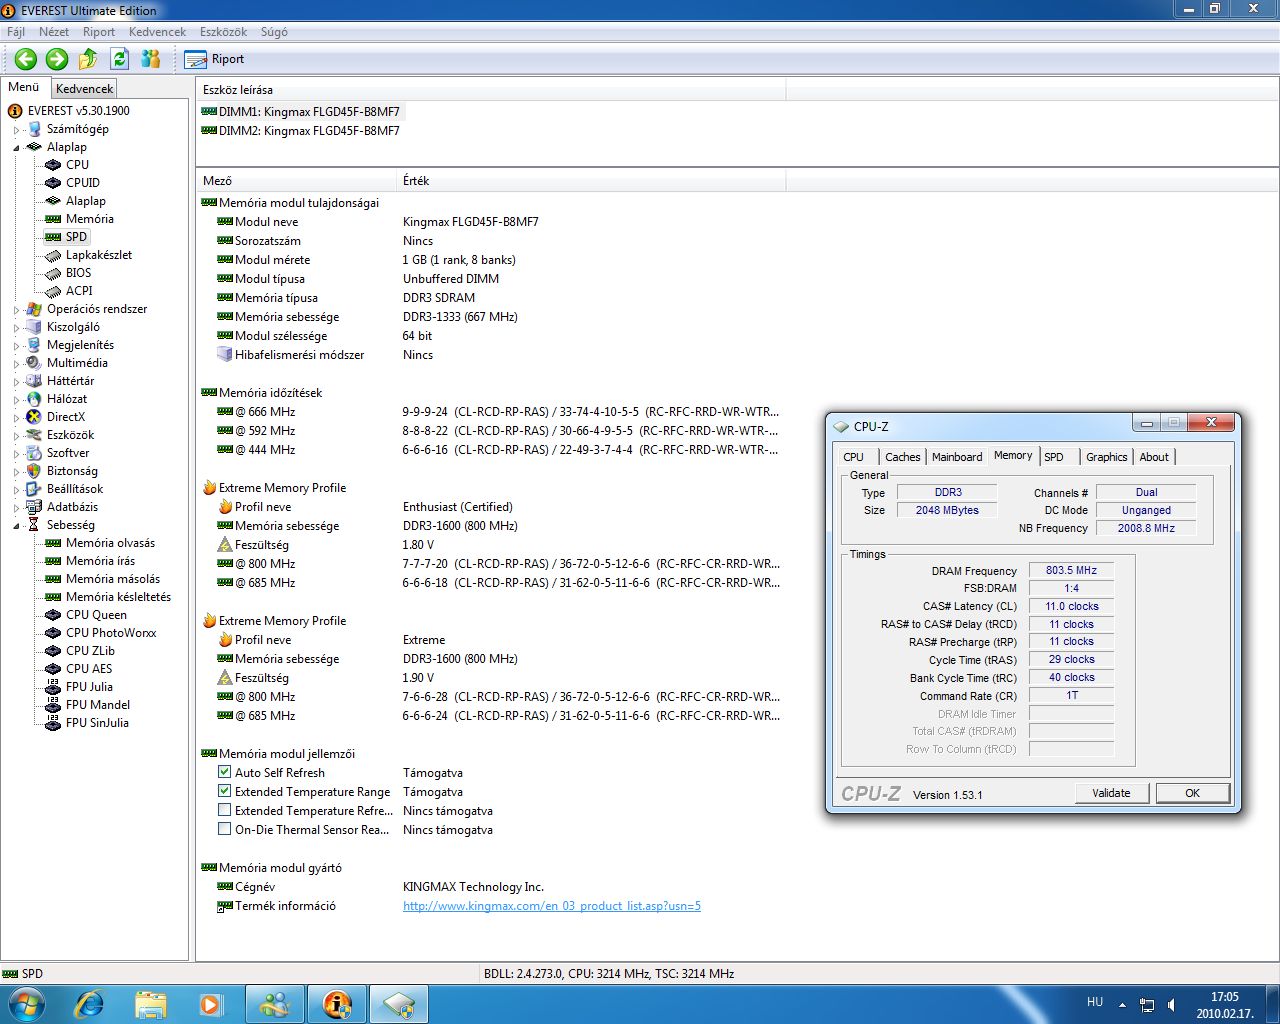Toggle Auto Self Refresh checkbox
1280x1024 pixels.
[x=225, y=772]
